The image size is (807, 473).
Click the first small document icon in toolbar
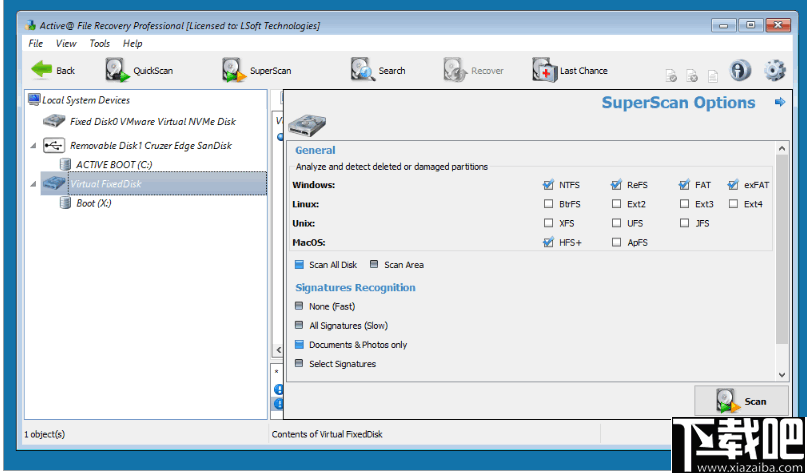pyautogui.click(x=671, y=76)
